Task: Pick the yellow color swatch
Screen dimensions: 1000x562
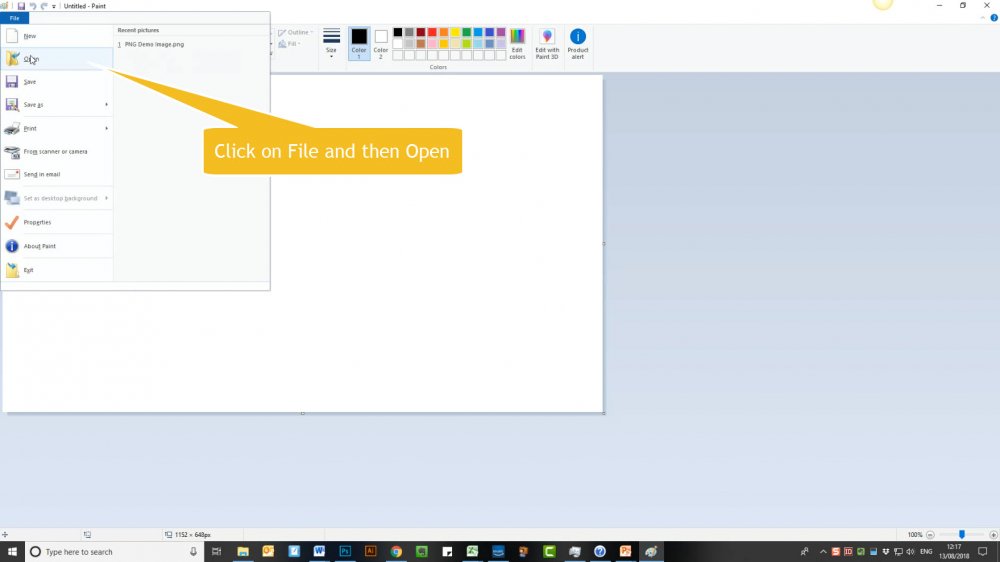Action: (x=455, y=33)
